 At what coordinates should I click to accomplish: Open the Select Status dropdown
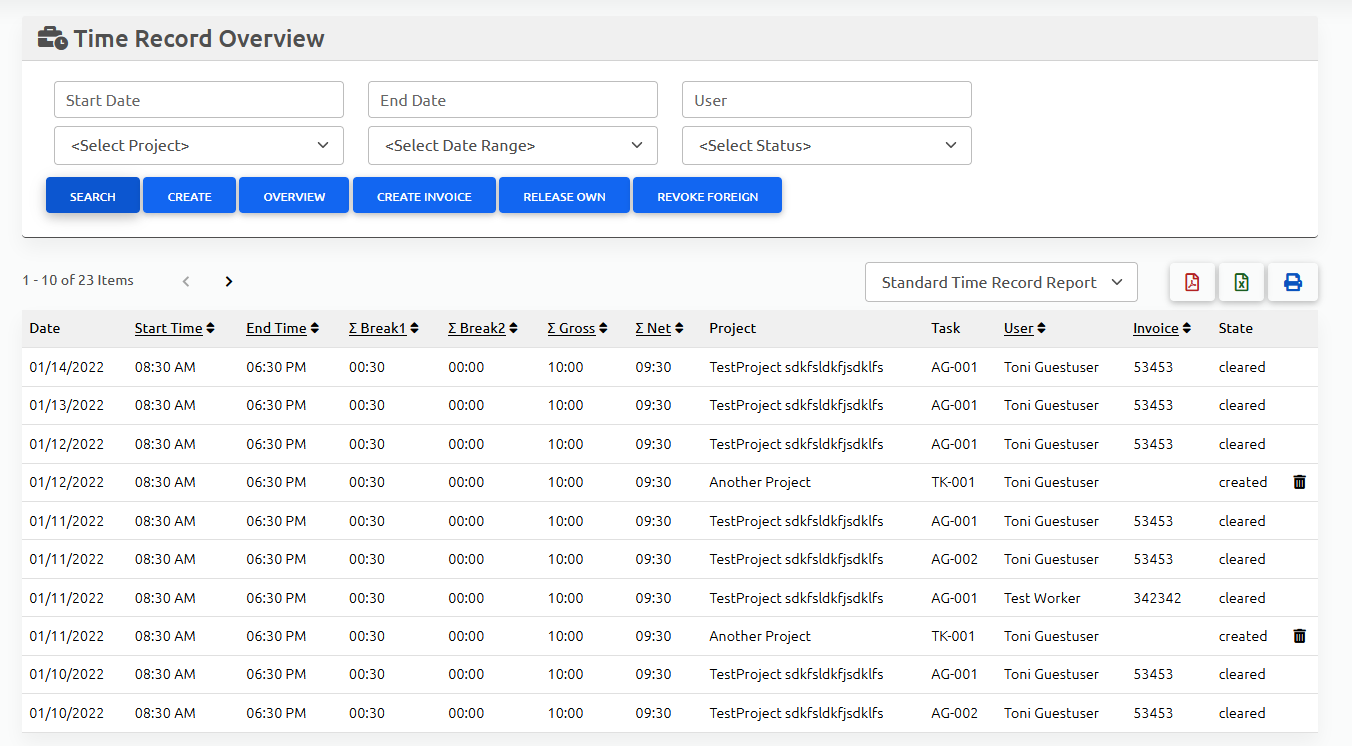(x=827, y=146)
